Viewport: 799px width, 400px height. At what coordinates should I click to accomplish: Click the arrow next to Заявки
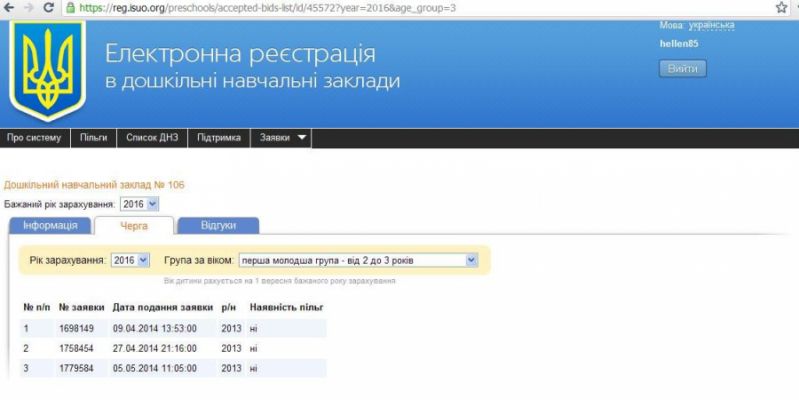click(301, 138)
